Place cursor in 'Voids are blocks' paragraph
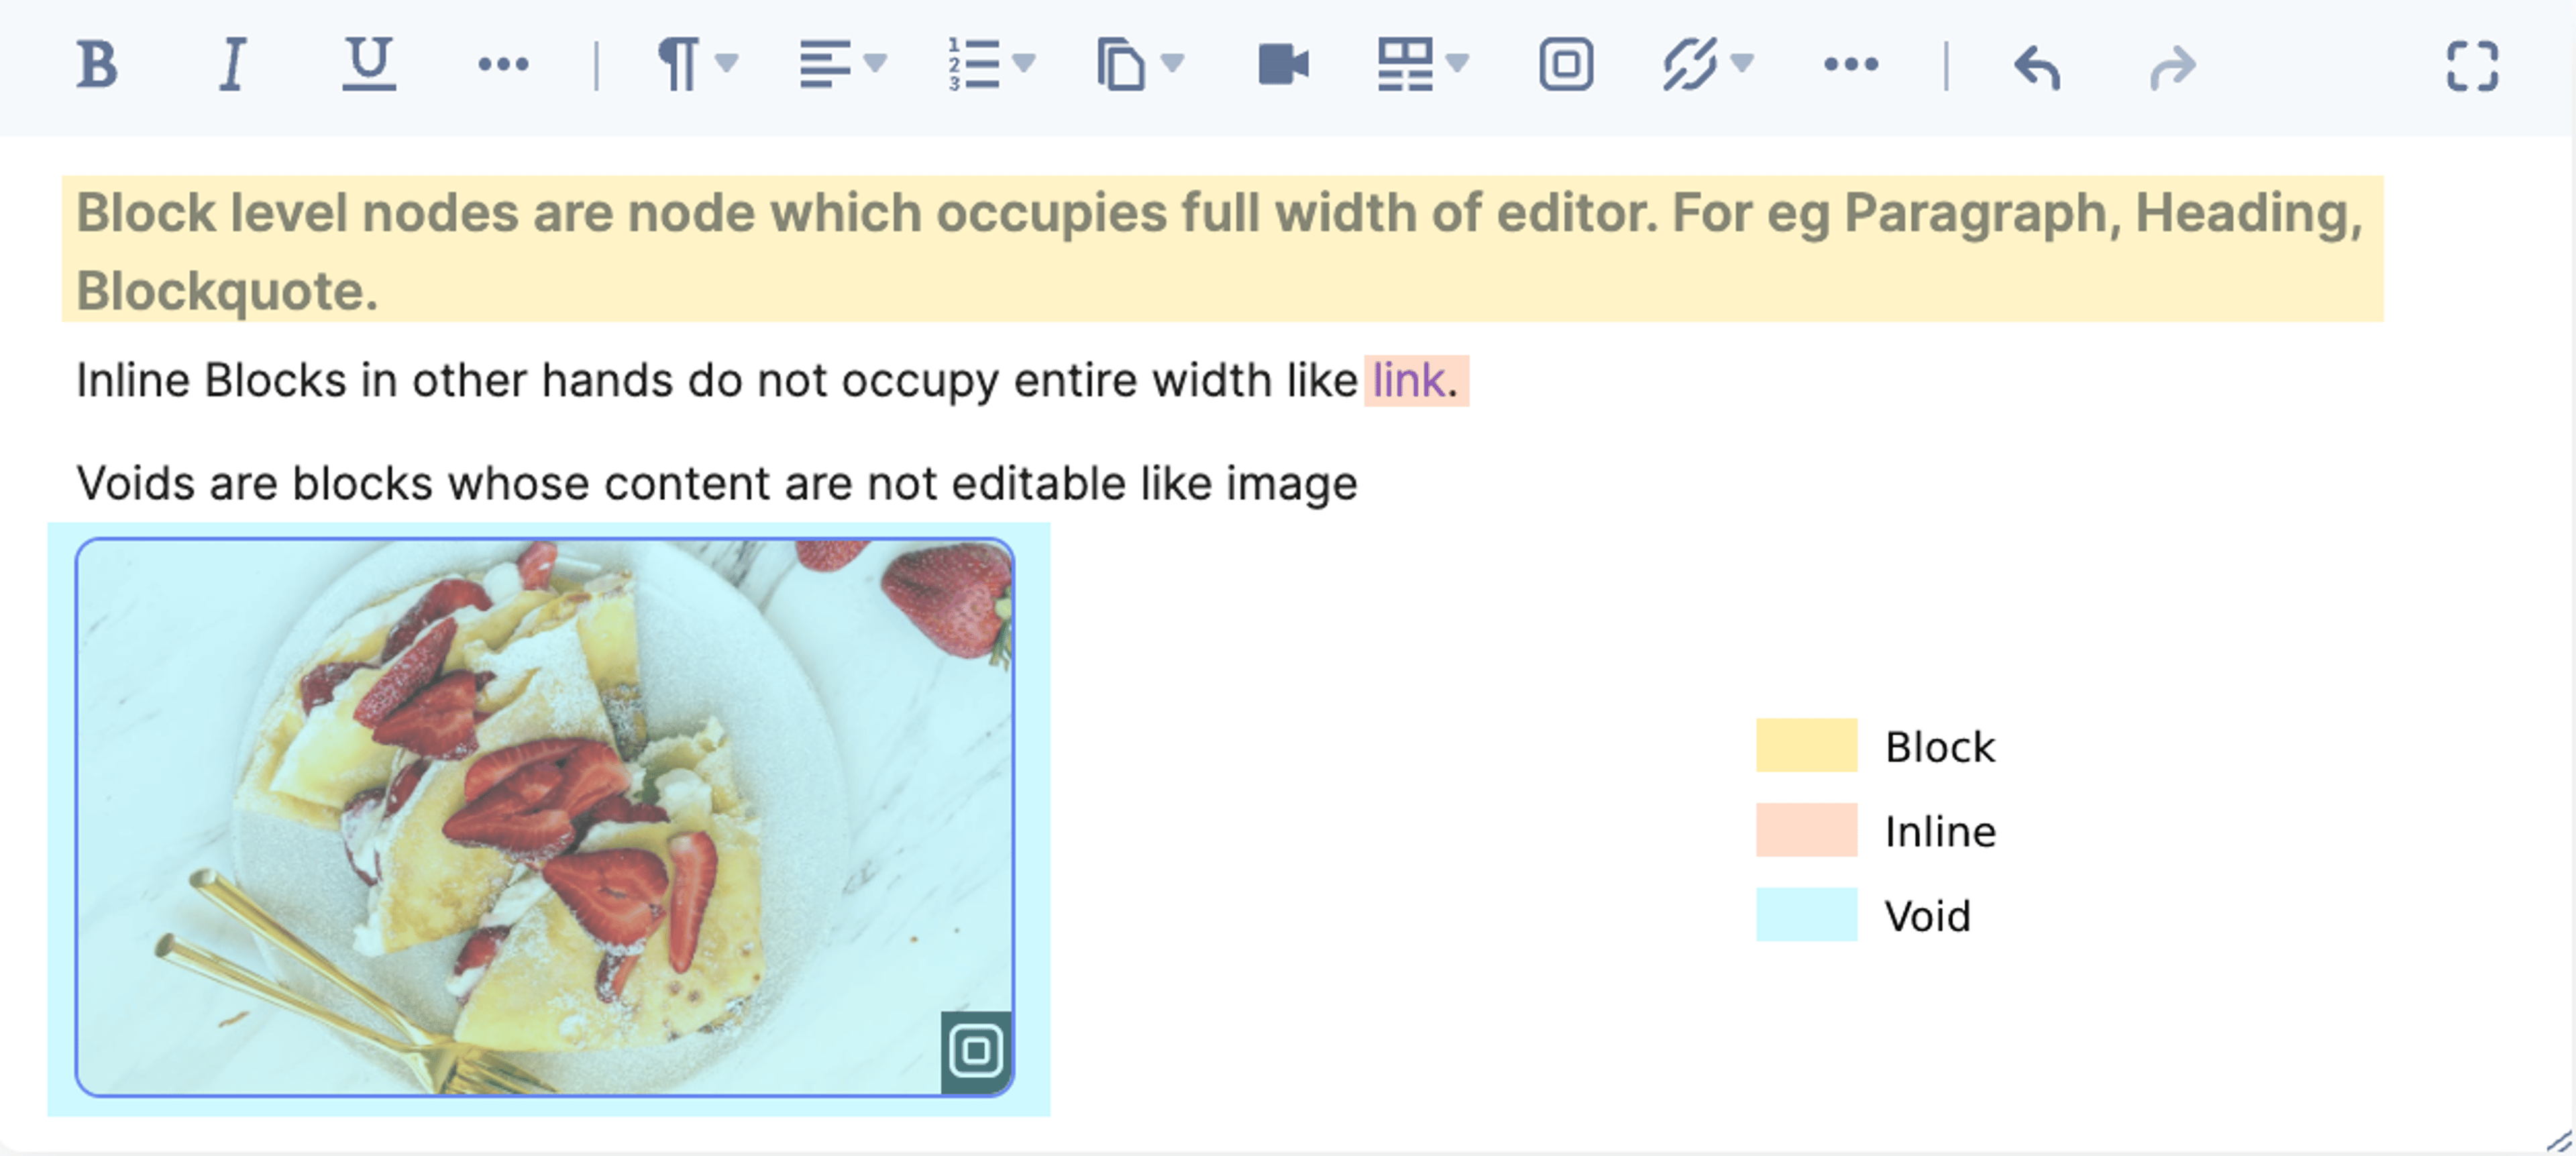 click(716, 484)
